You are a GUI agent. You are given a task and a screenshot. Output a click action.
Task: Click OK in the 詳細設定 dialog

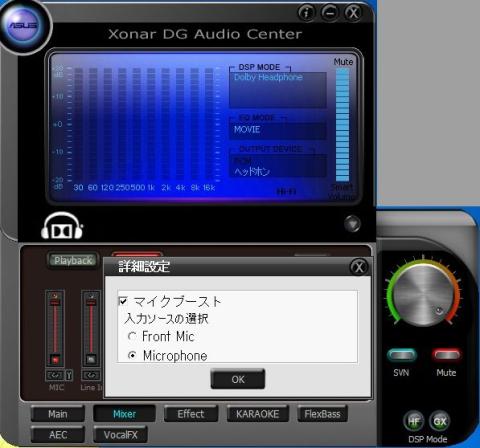coord(238,379)
